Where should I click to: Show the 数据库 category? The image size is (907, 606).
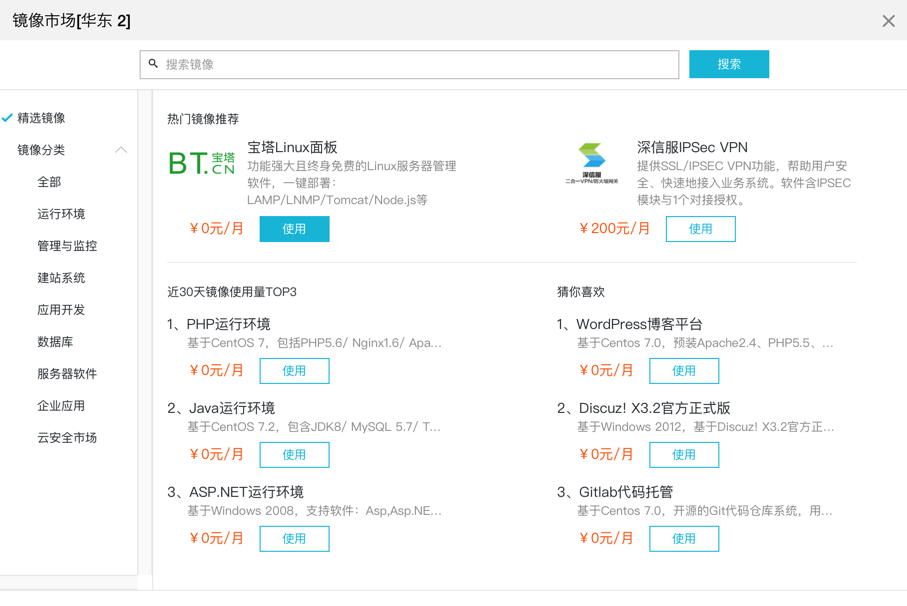coord(55,342)
